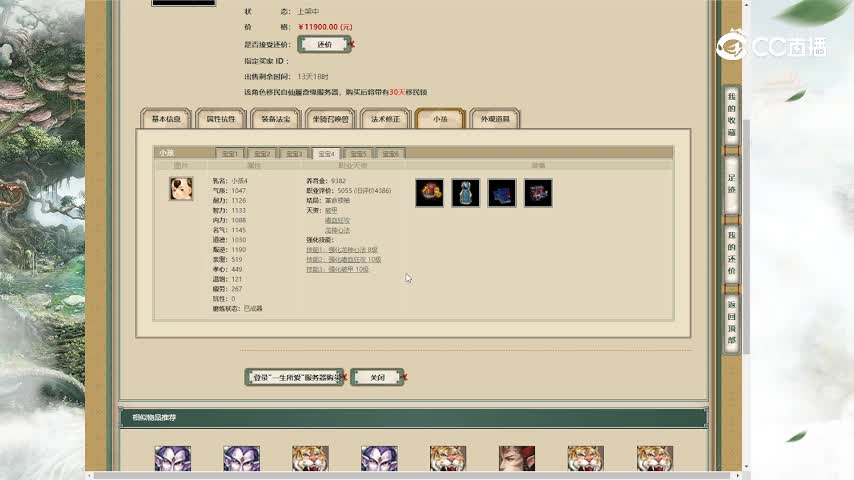
Task: Click the 已成器 status text
Action: pyautogui.click(x=253, y=308)
